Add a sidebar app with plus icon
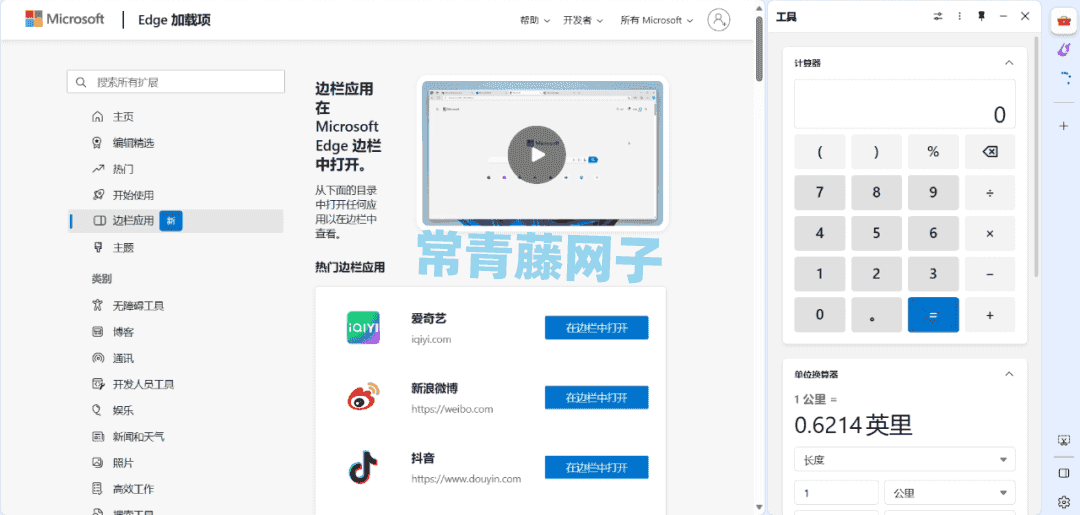1080x515 pixels. [x=1063, y=125]
